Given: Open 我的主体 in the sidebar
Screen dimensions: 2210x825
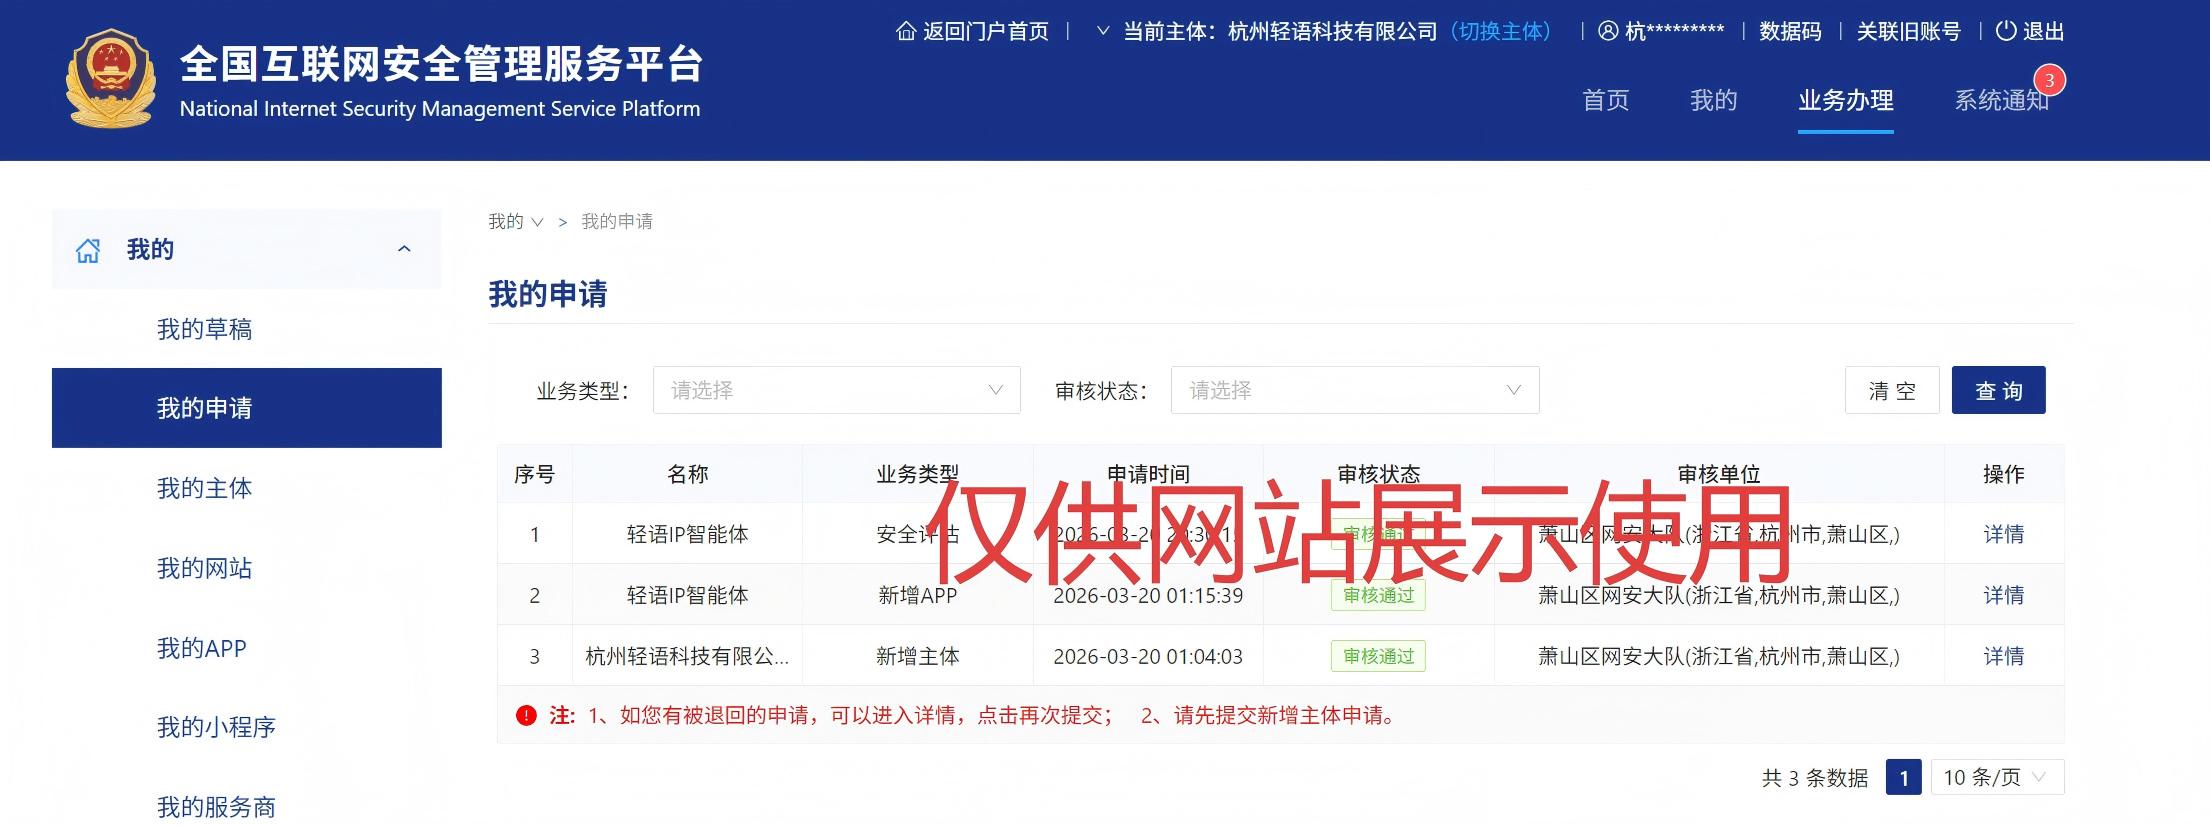Looking at the screenshot, I should point(204,488).
